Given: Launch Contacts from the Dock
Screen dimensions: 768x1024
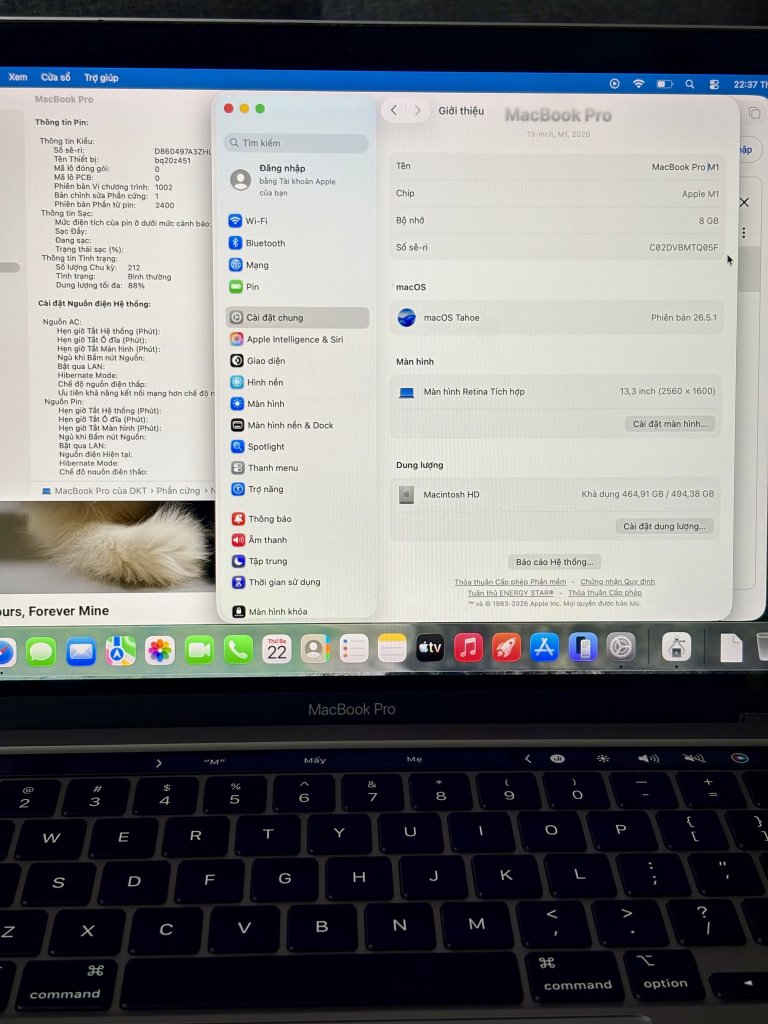Looking at the screenshot, I should [x=315, y=649].
